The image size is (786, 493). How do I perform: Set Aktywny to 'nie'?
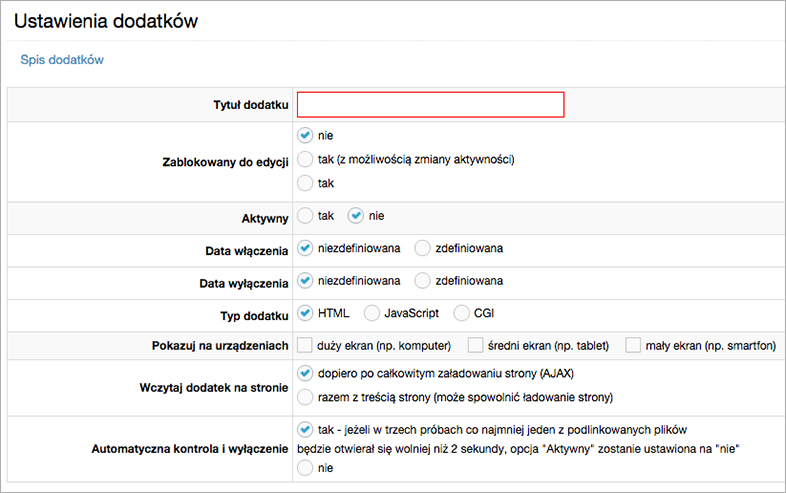coord(355,216)
